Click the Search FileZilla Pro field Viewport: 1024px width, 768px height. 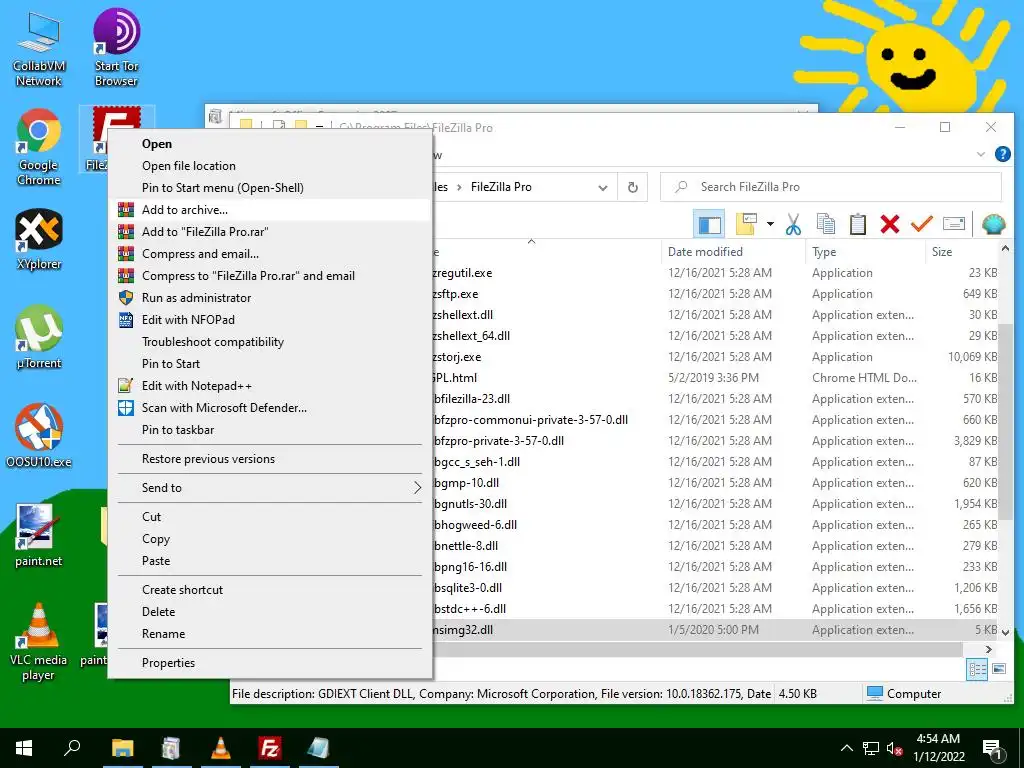click(x=831, y=187)
